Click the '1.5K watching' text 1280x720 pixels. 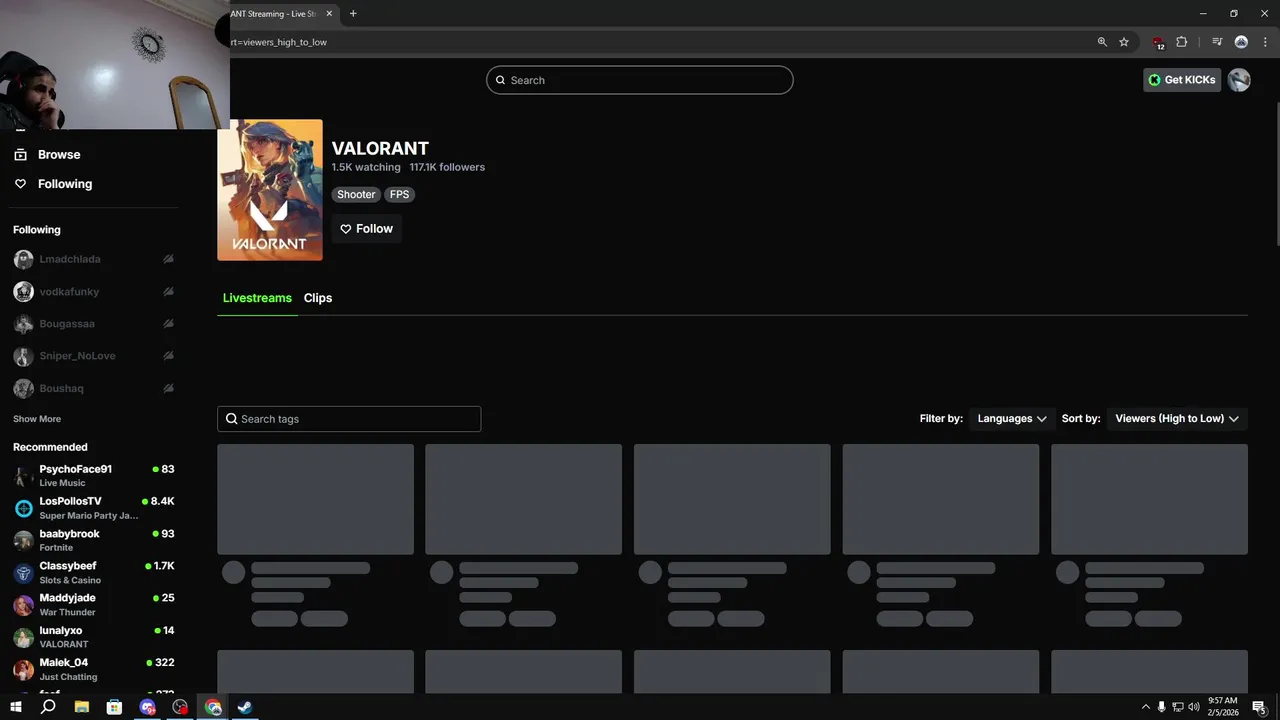click(x=366, y=167)
